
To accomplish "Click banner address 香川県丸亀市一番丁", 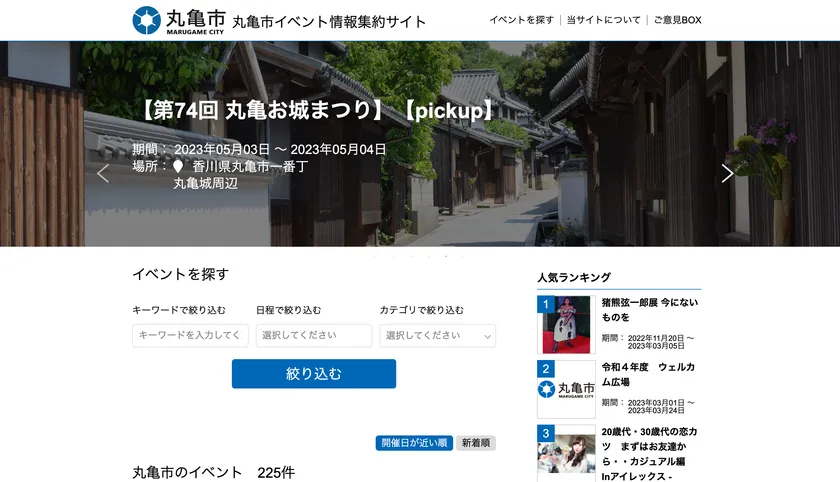I will 250,167.
